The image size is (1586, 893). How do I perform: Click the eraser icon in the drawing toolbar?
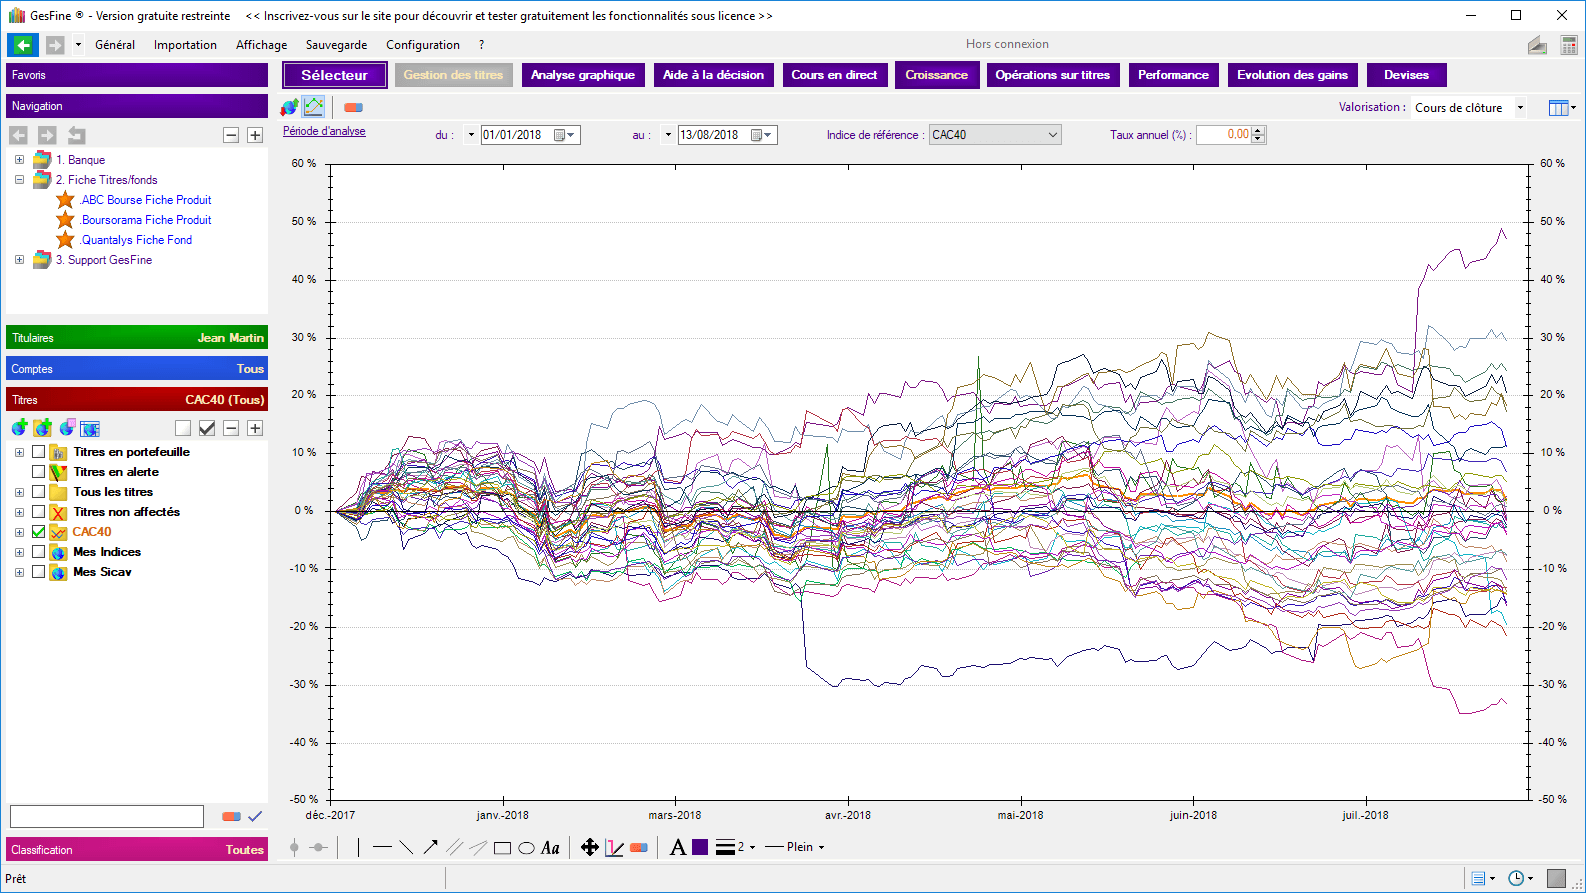(x=639, y=848)
